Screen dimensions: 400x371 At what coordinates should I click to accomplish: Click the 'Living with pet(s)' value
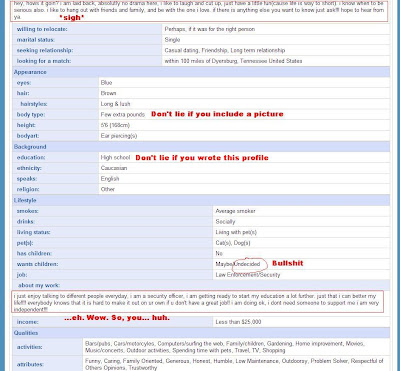pyautogui.click(x=236, y=232)
